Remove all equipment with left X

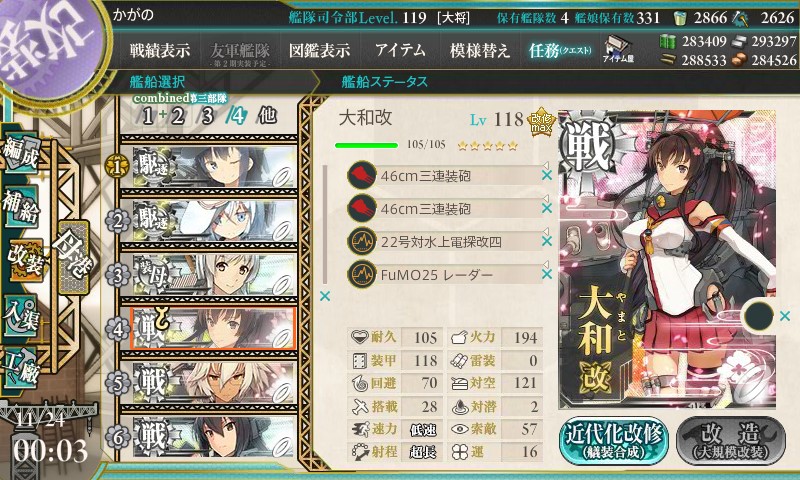[324, 296]
